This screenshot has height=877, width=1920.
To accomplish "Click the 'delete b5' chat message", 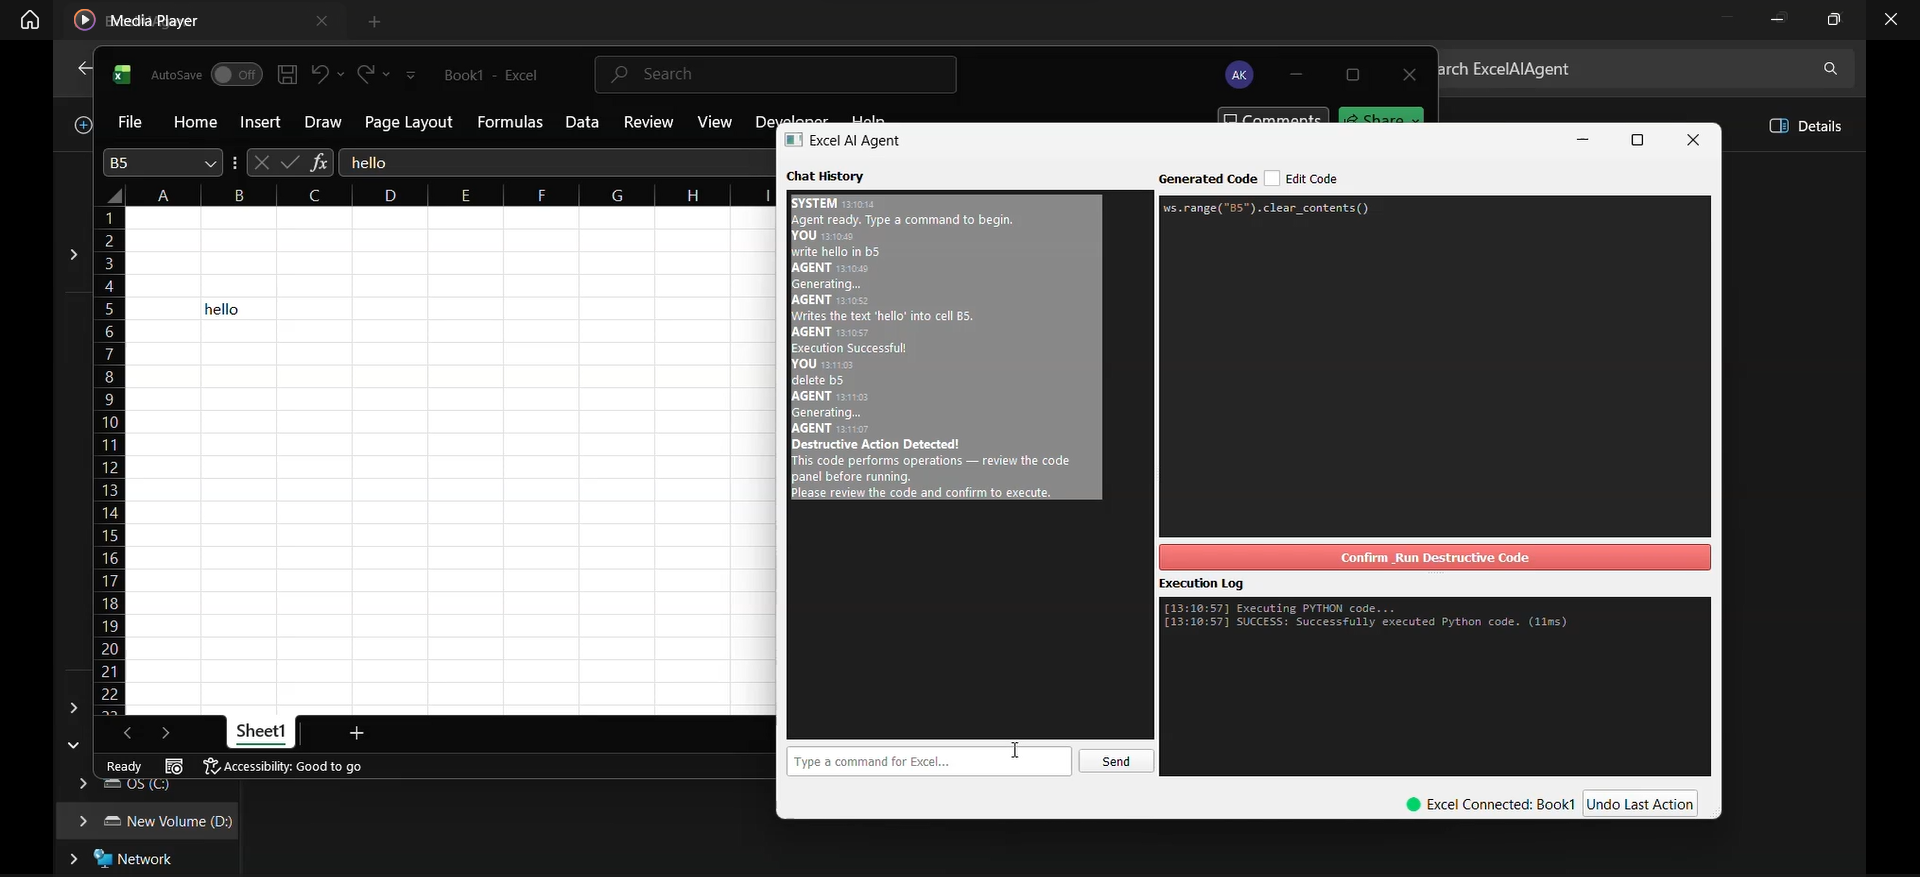I will pos(817,380).
